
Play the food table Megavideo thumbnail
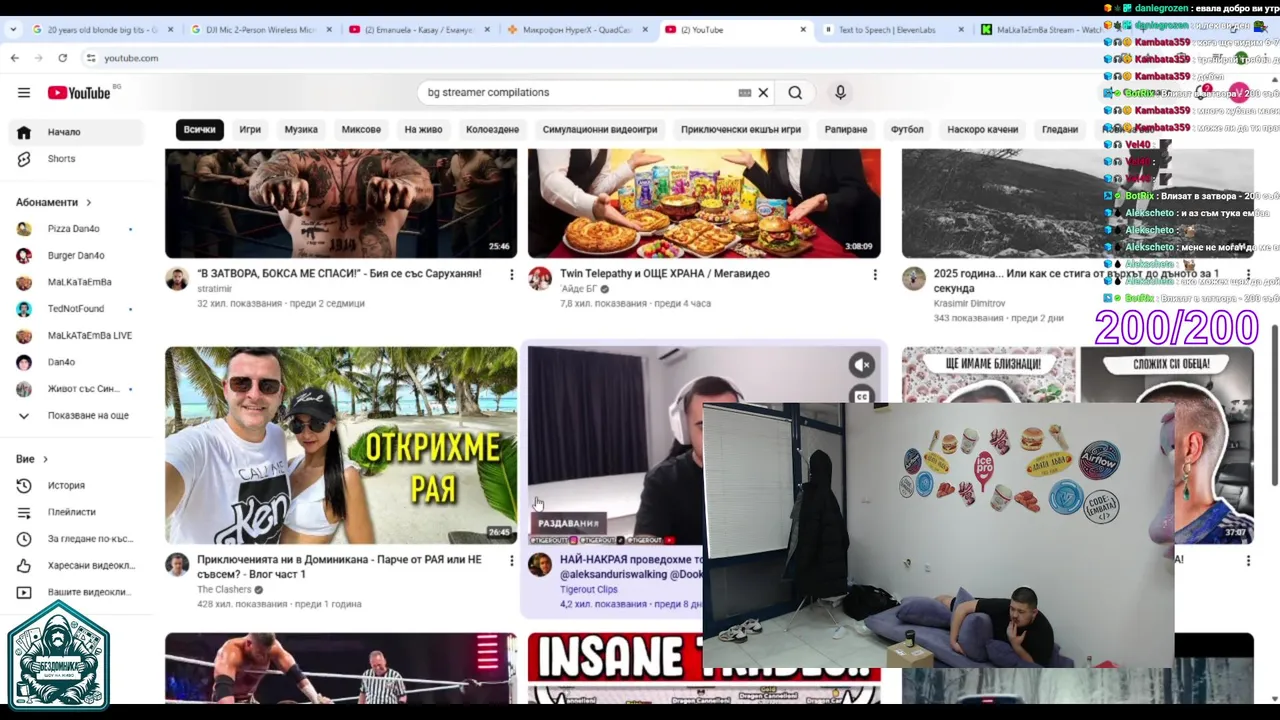(704, 203)
